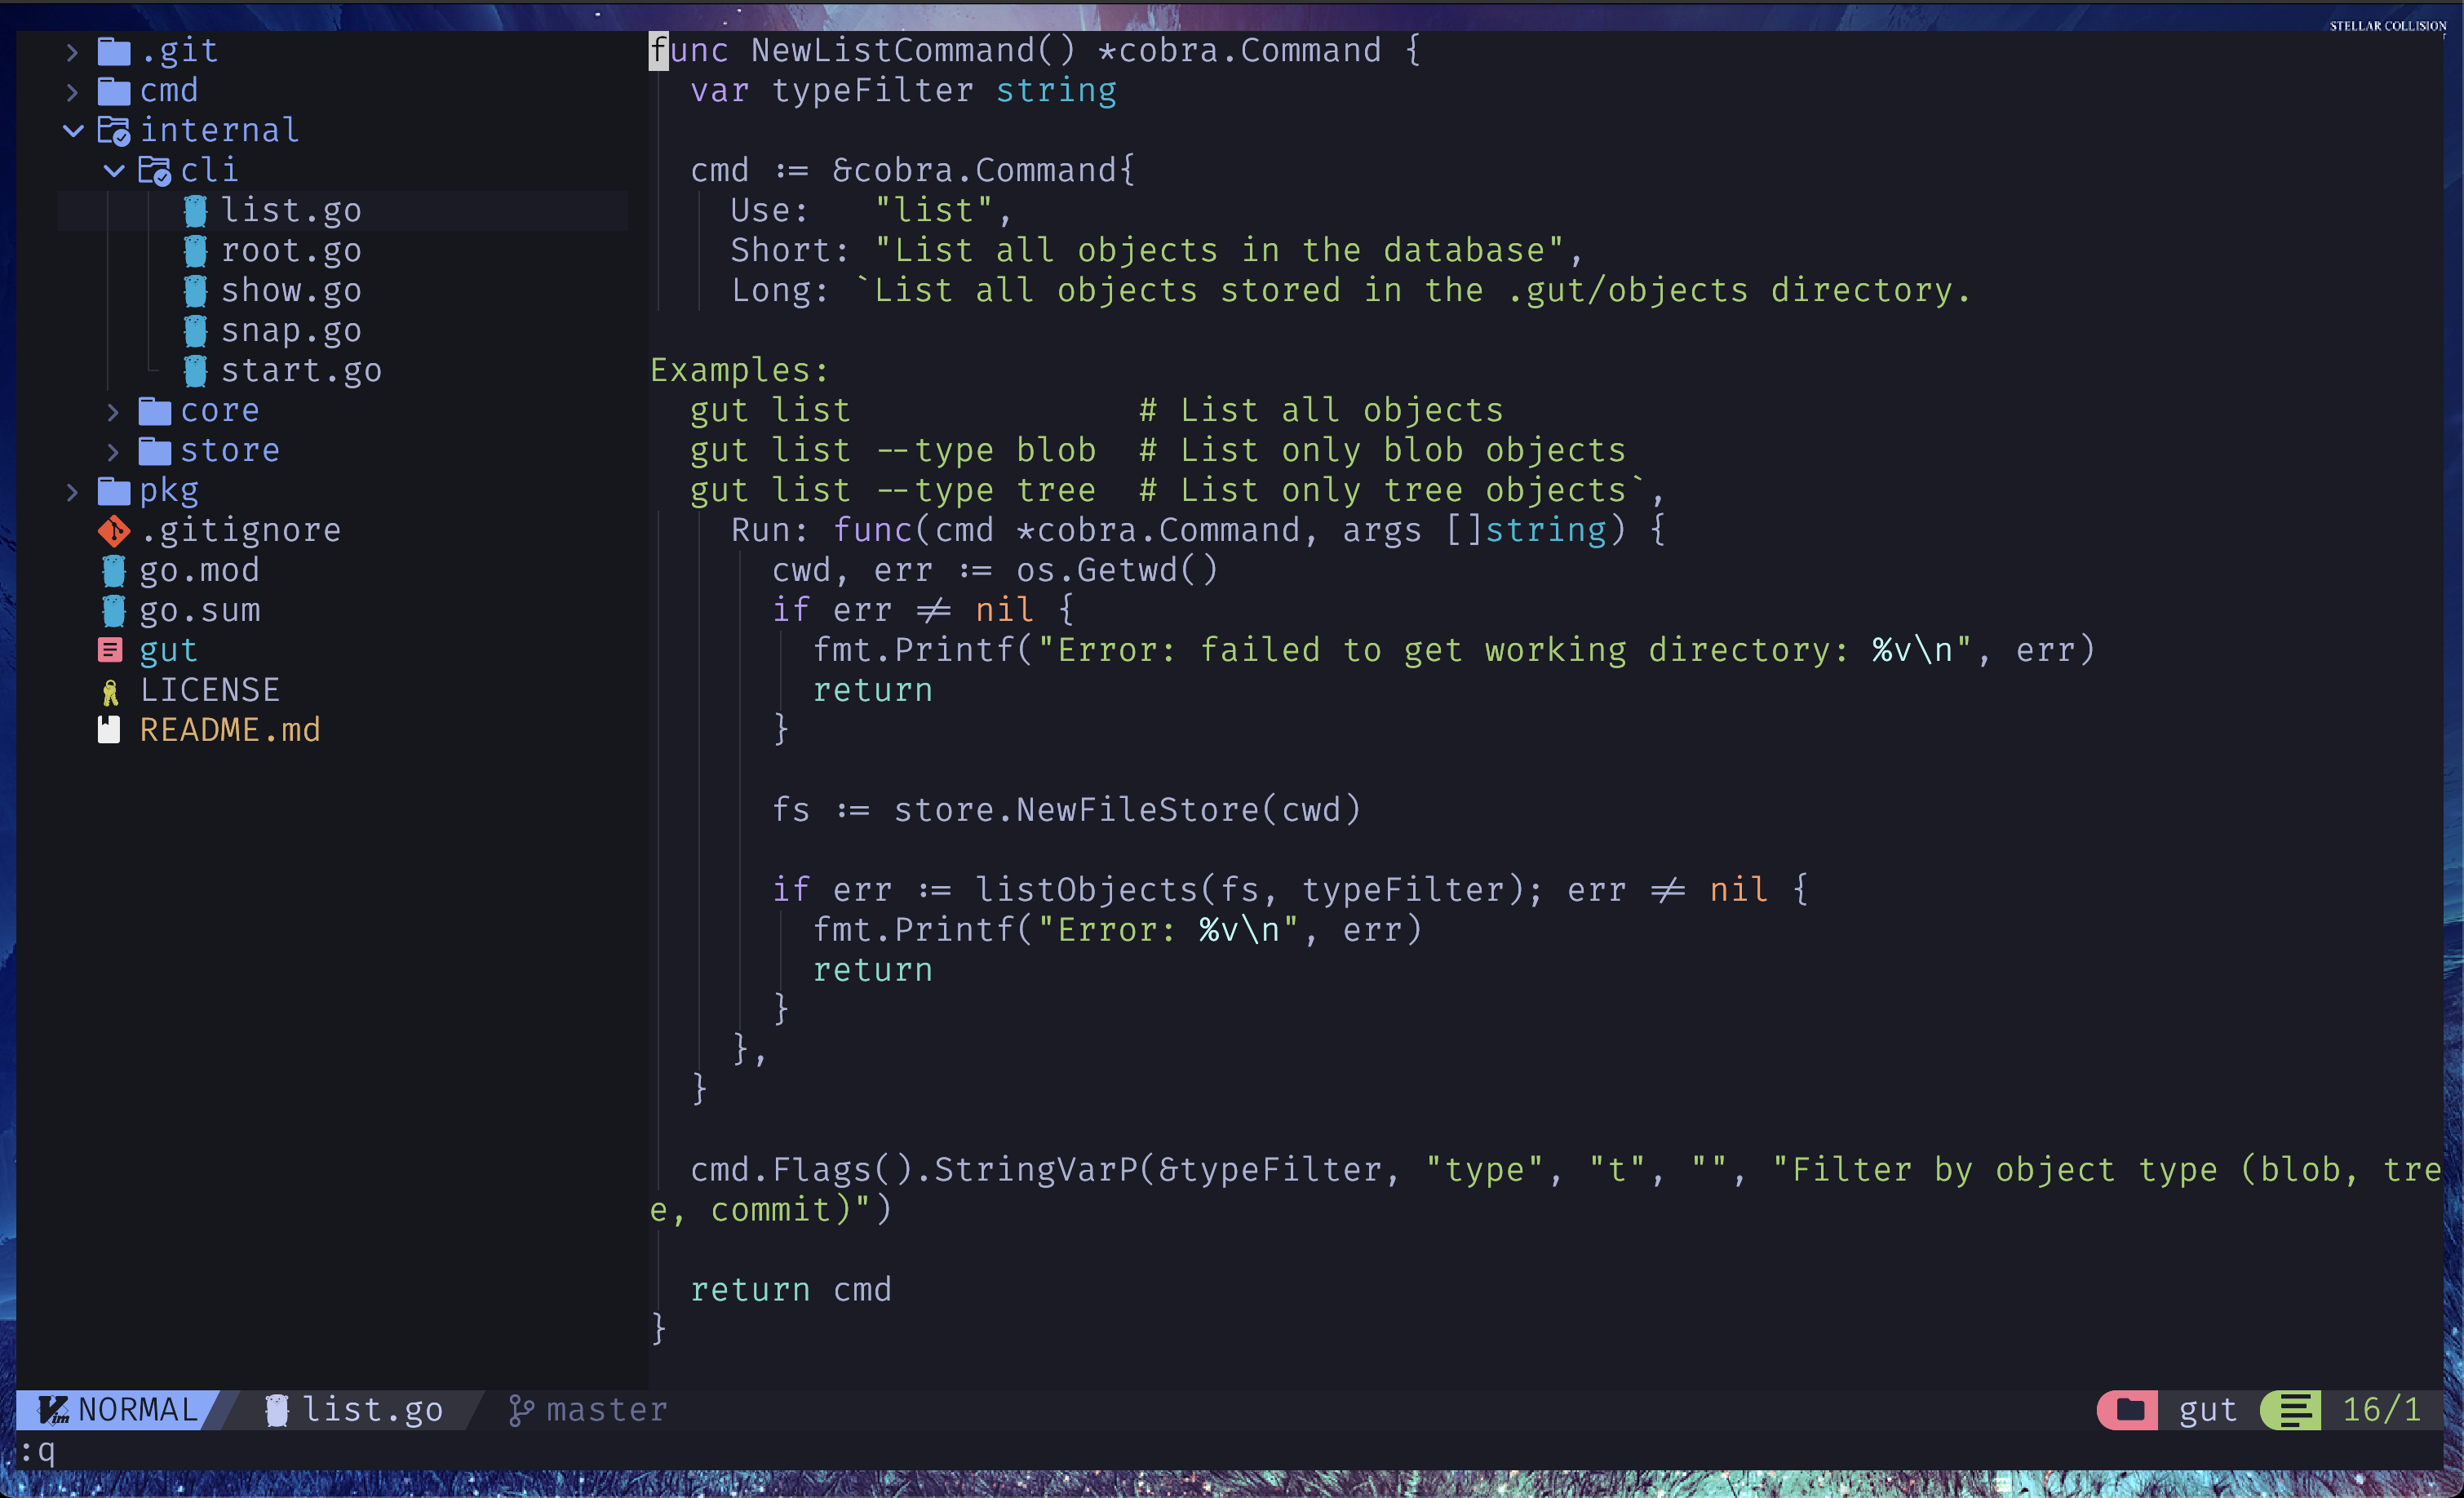Screen dimensions: 2464x1498
Task: Click the green lines icon by the line count
Action: coord(2295,1410)
